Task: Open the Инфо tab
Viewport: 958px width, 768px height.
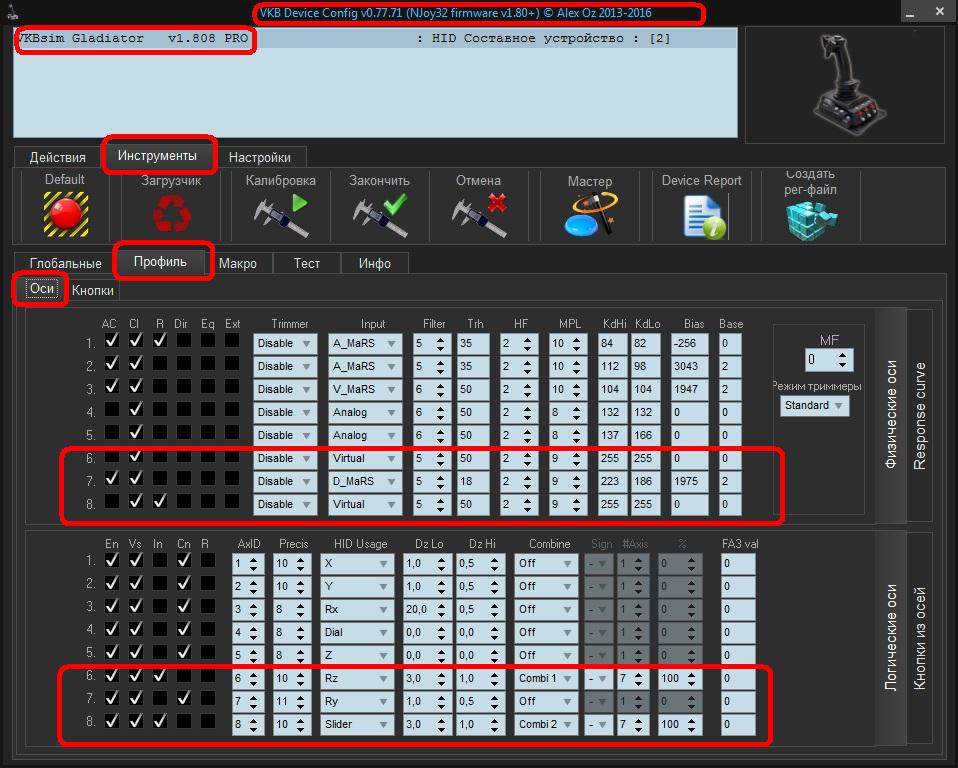Action: 375,263
